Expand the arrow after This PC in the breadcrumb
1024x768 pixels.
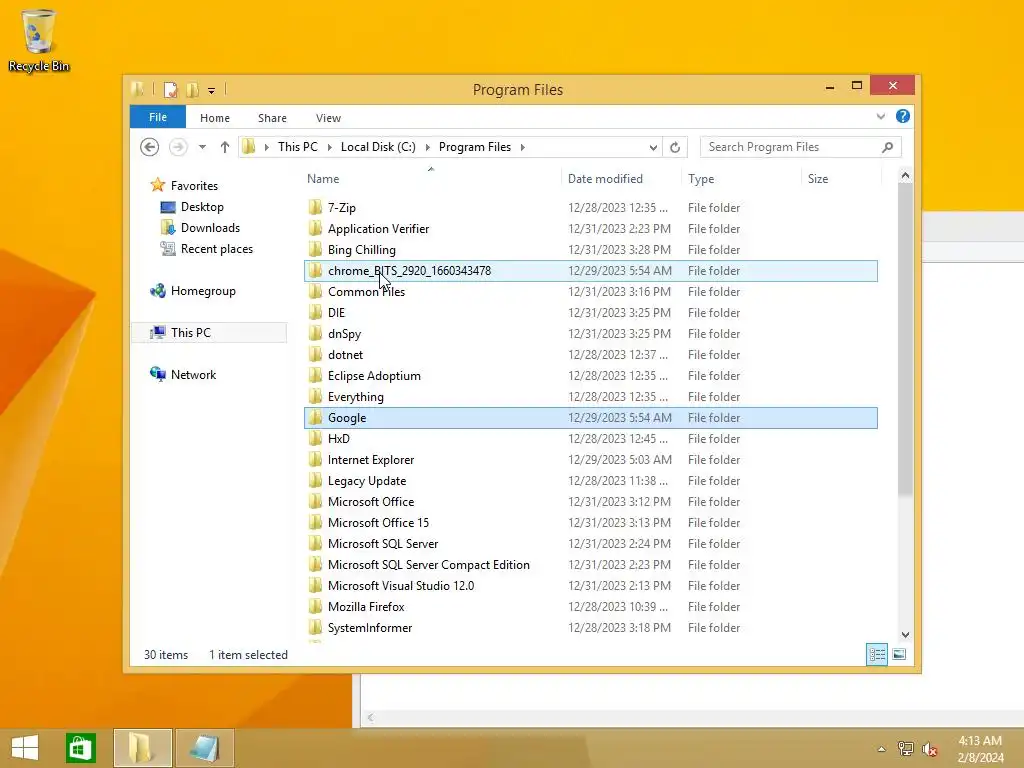pyautogui.click(x=330, y=148)
